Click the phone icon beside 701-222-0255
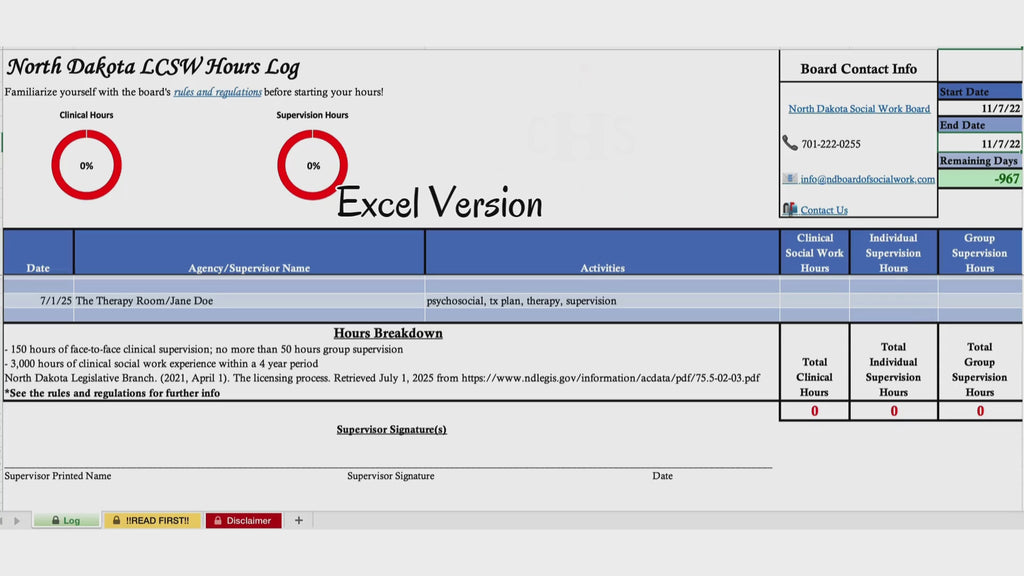Image resolution: width=1024 pixels, height=576 pixels. click(x=790, y=143)
